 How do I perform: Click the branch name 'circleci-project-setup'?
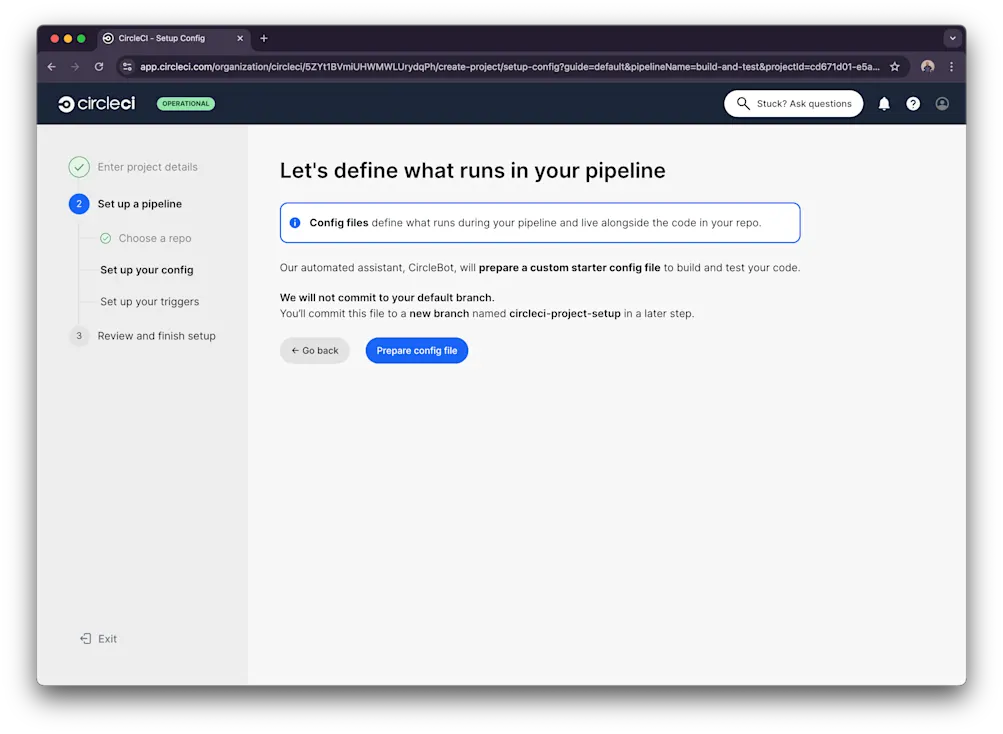[x=565, y=314]
